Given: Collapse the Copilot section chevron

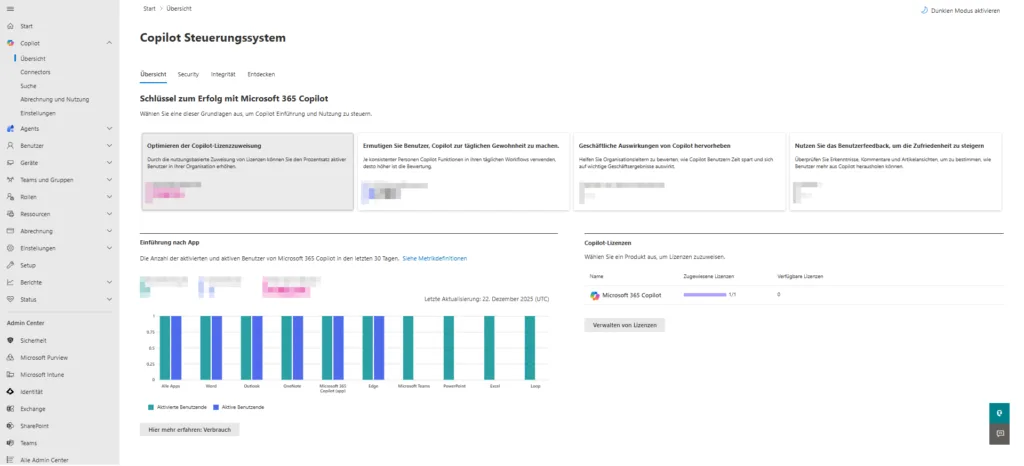Looking at the screenshot, I should tap(109, 43).
